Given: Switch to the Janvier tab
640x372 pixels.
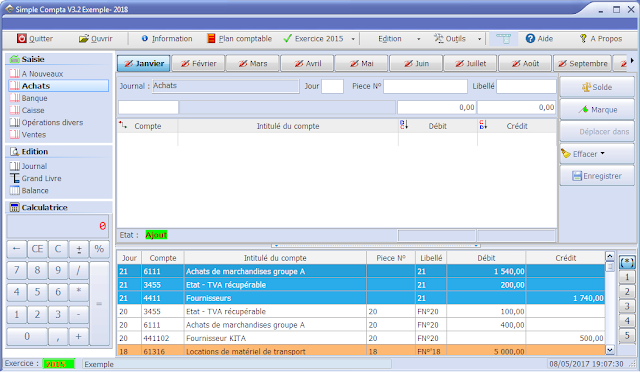Looking at the screenshot, I should [144, 63].
